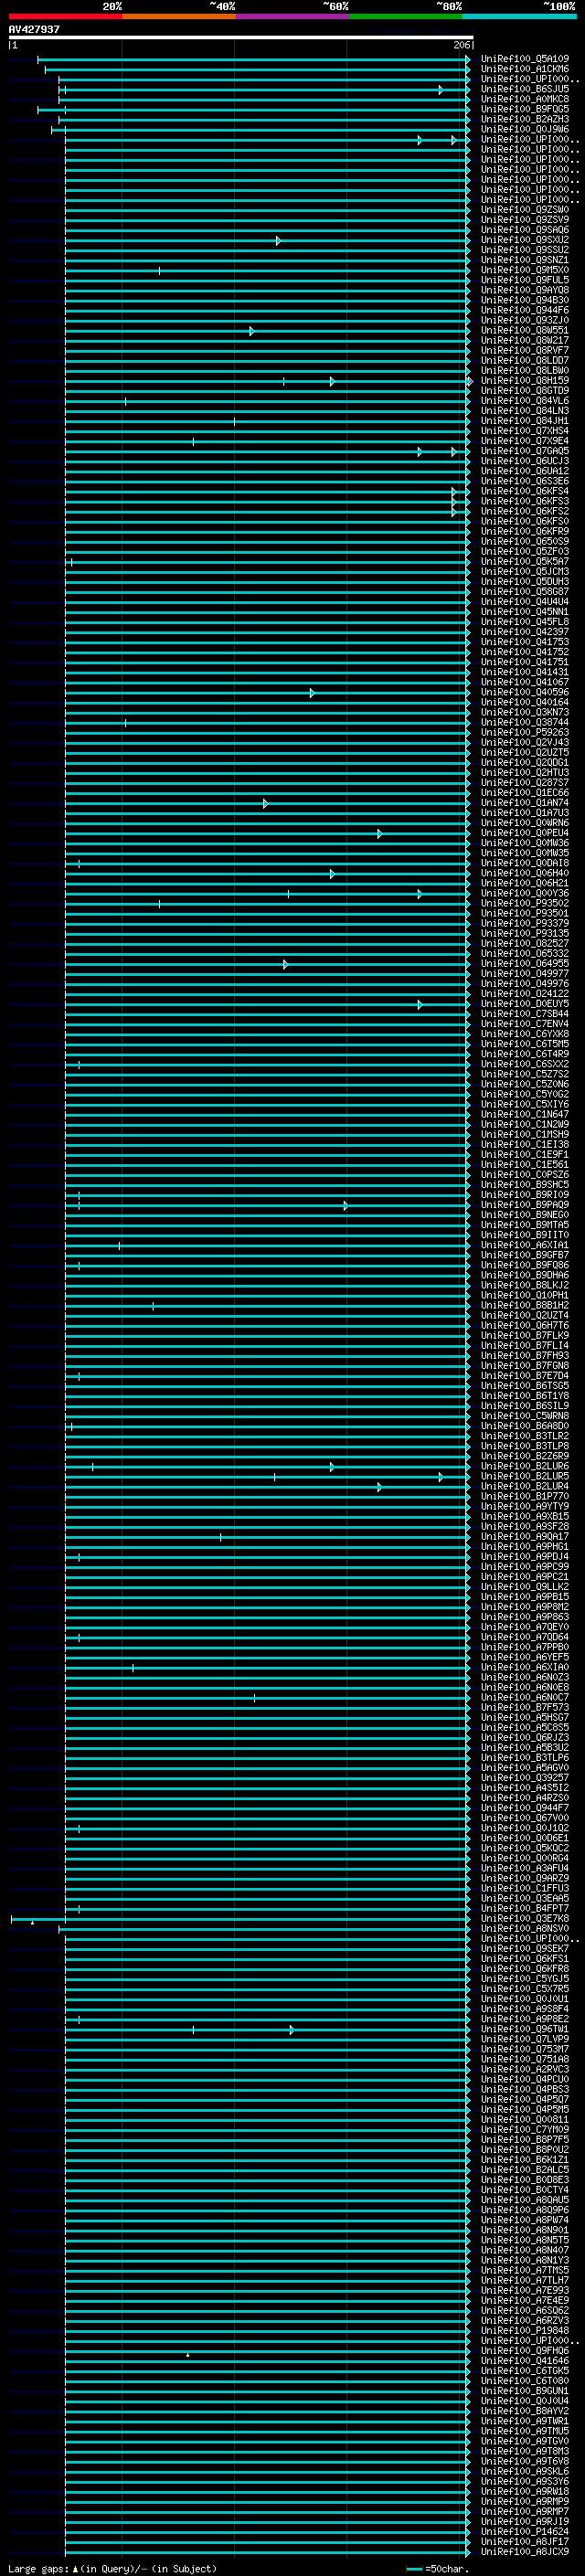Select hit UniRef100_Q4PBS3

click(x=524, y=2089)
